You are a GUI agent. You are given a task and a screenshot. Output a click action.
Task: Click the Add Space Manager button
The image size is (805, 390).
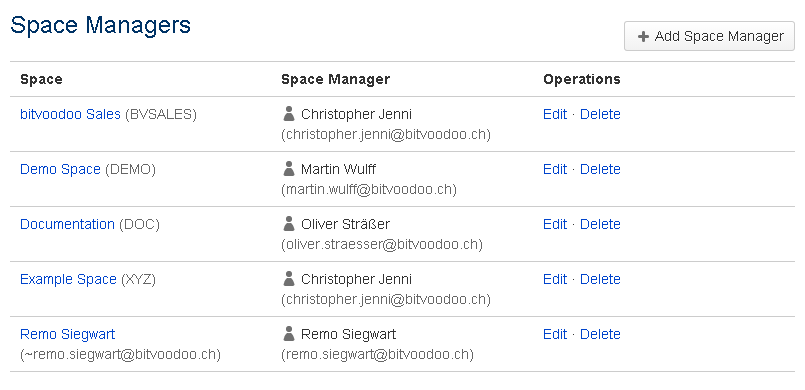[709, 36]
